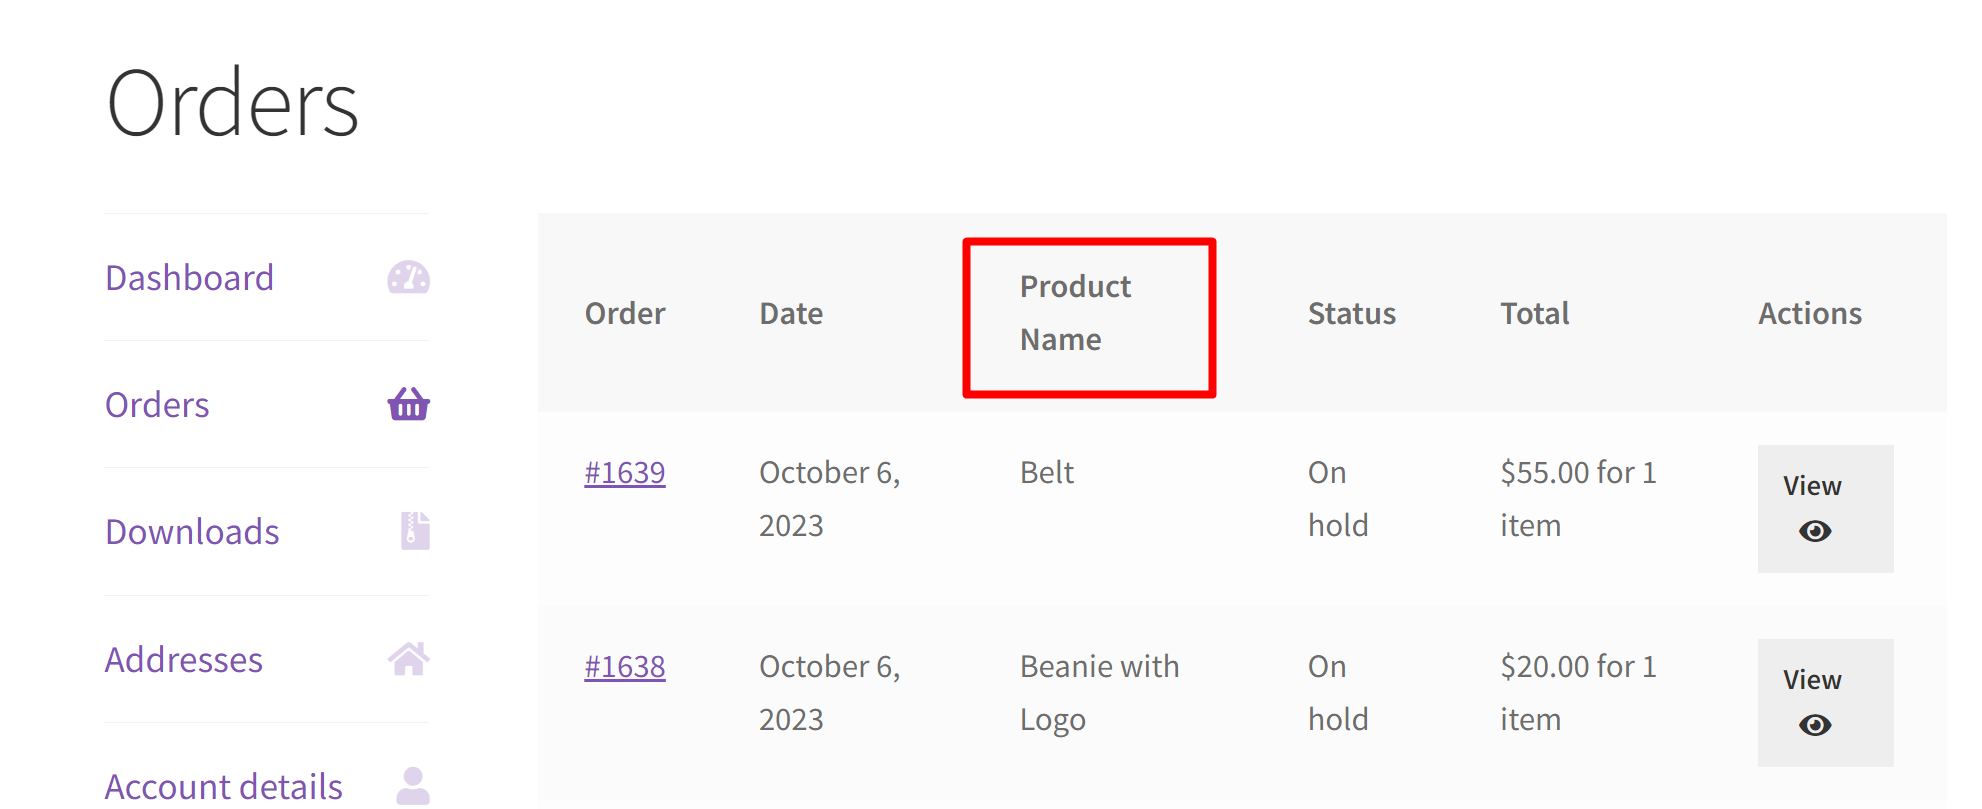The width and height of the screenshot is (1982, 809).
Task: Open the Downloads section
Action: click(192, 531)
